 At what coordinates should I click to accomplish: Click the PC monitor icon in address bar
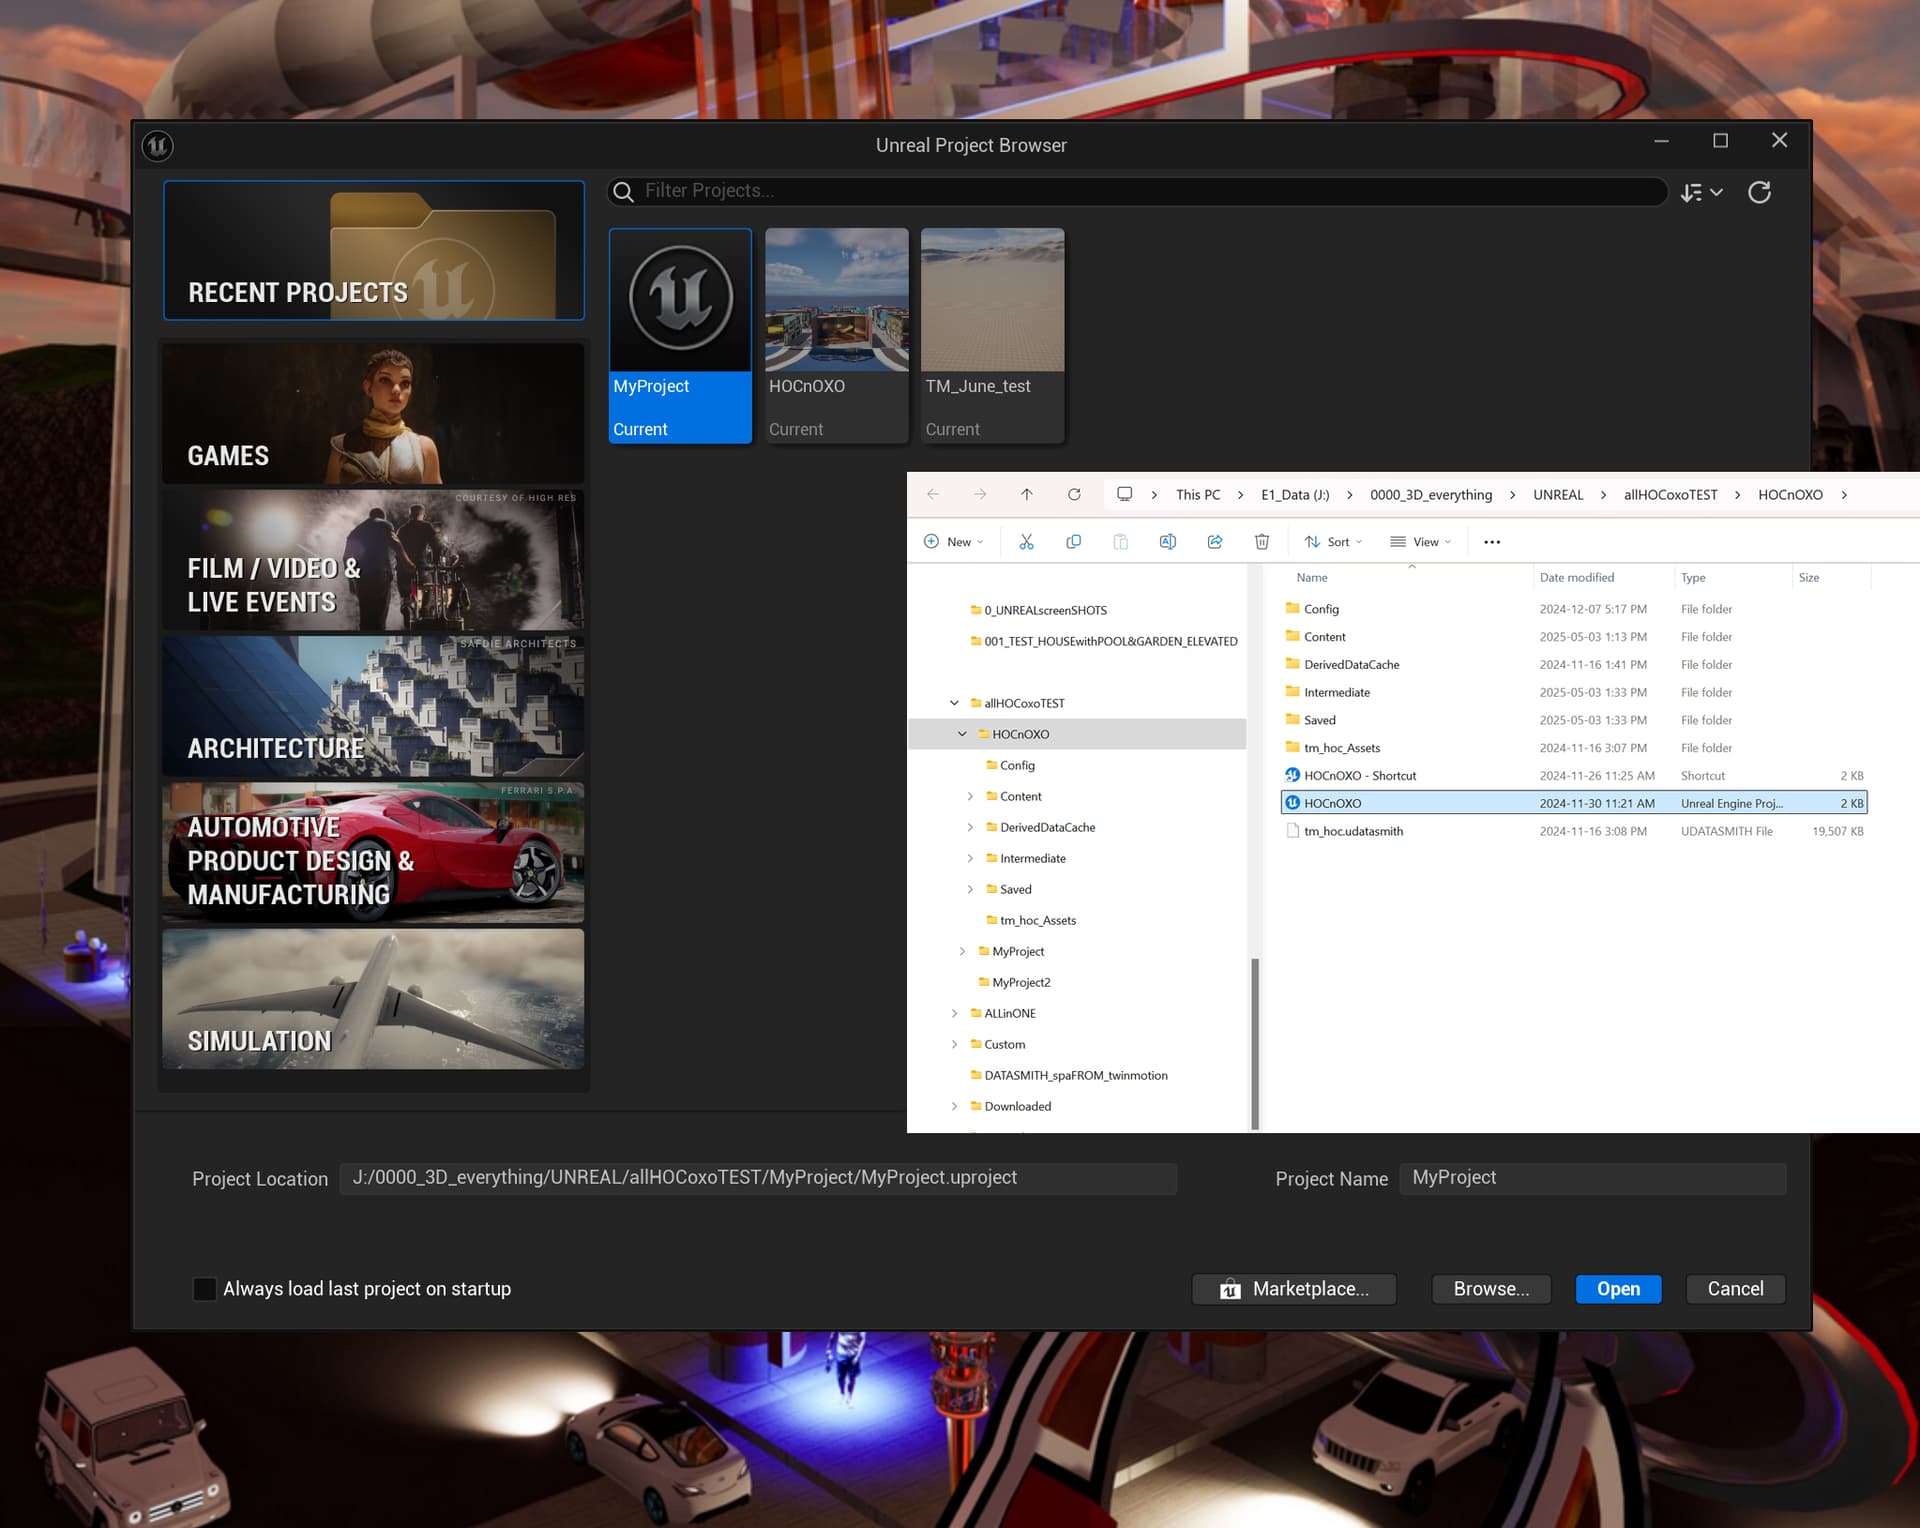point(1125,494)
